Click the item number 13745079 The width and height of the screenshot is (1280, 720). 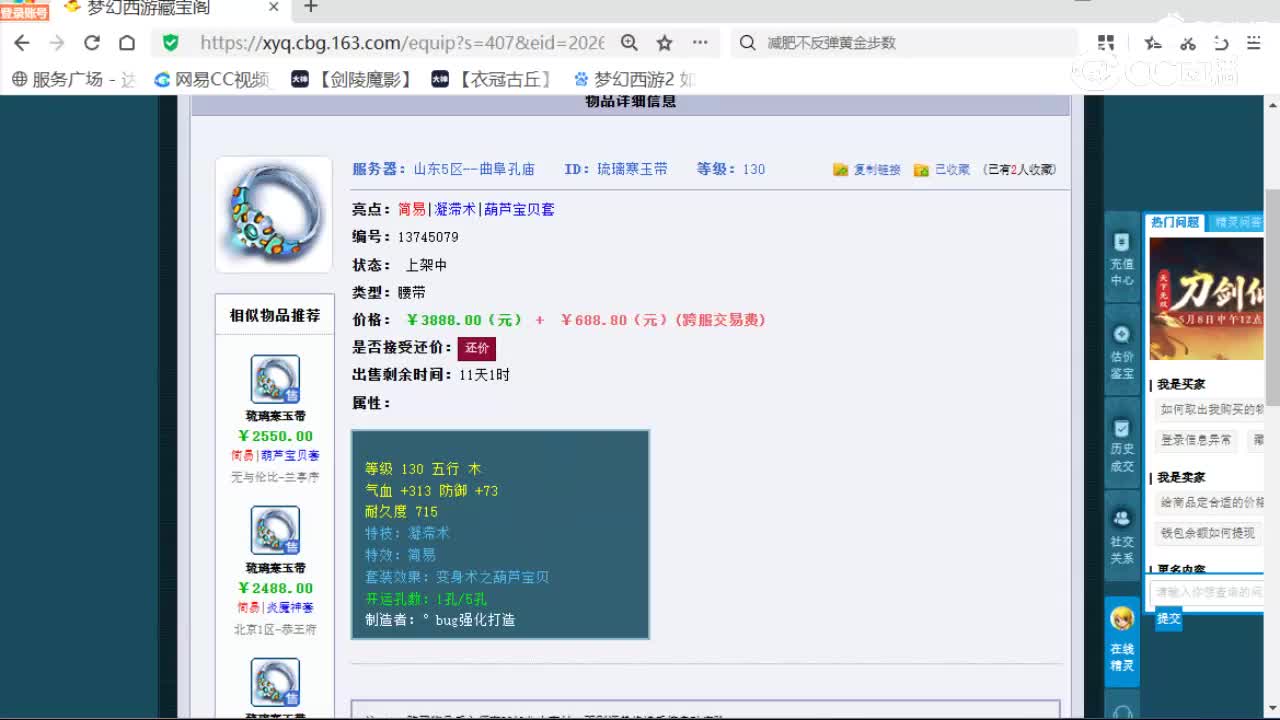tap(428, 237)
